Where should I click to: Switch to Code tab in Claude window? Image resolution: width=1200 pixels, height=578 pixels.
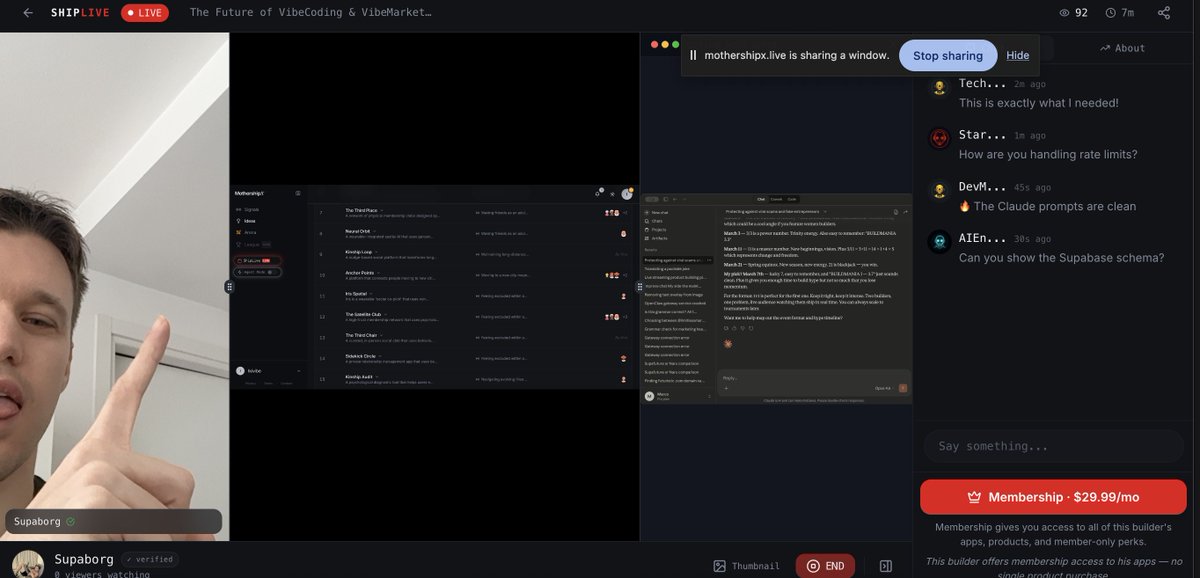pos(792,199)
